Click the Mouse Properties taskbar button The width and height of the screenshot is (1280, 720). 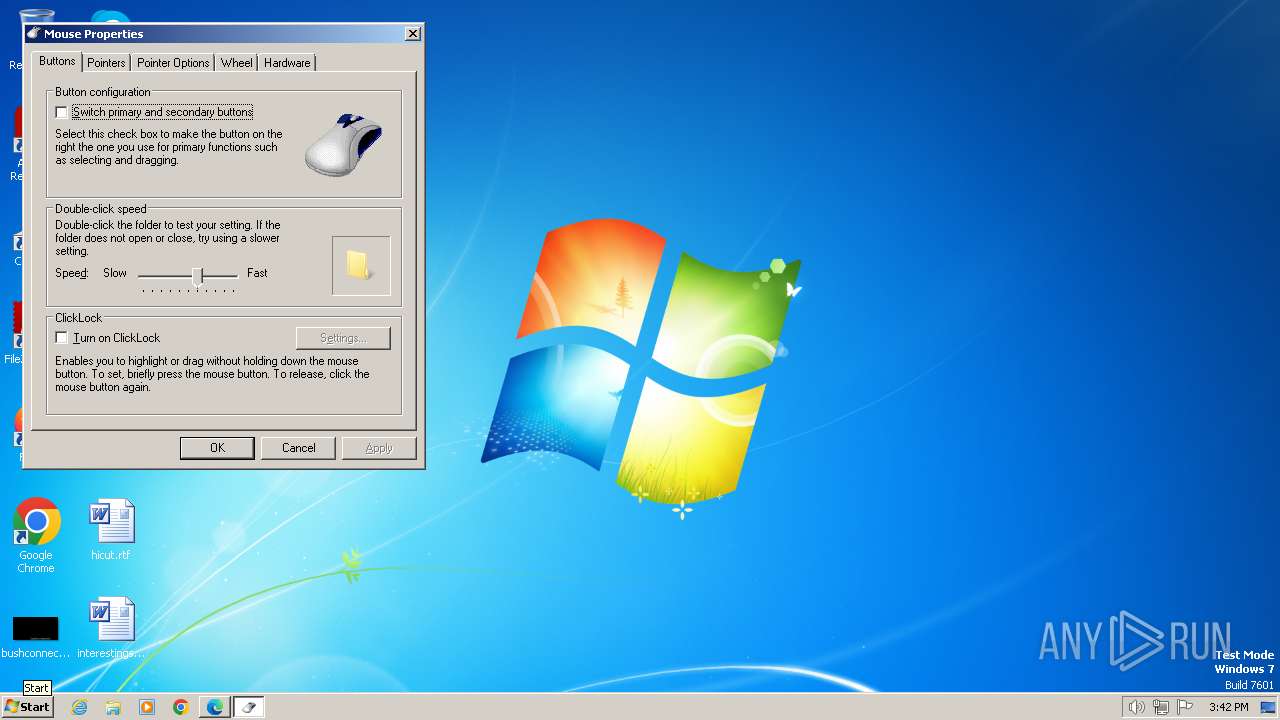[249, 707]
